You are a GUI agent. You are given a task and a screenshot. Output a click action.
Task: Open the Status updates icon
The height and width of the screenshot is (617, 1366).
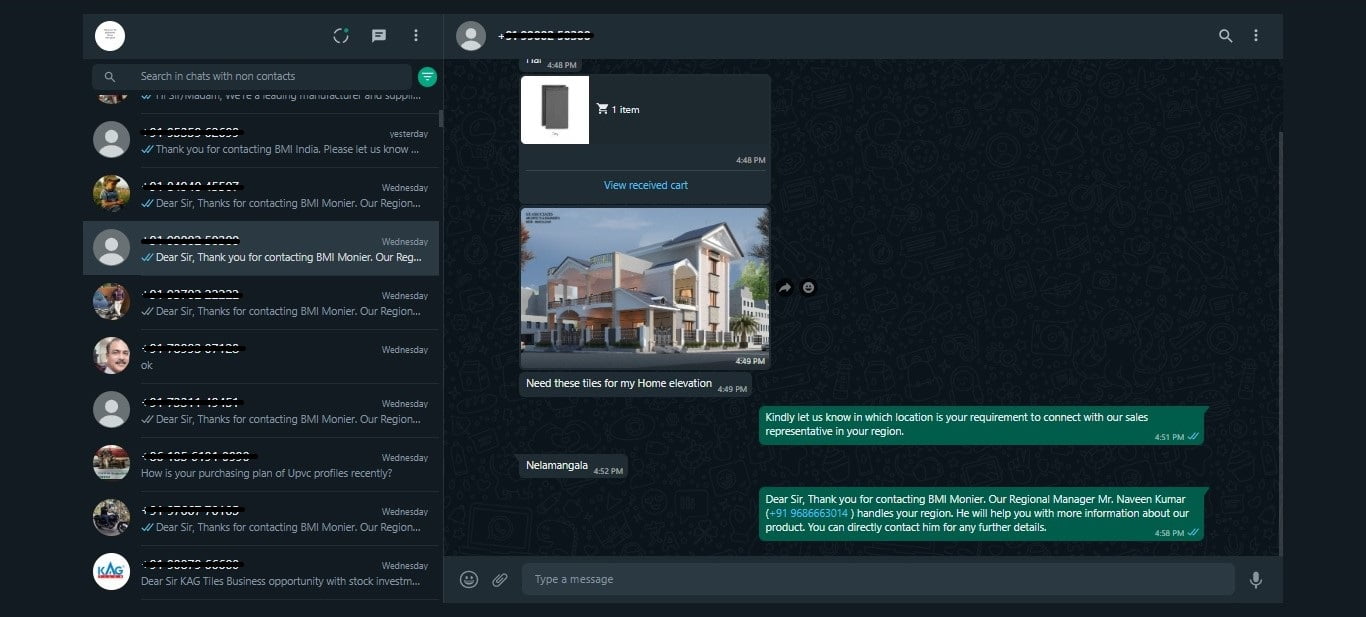point(341,36)
